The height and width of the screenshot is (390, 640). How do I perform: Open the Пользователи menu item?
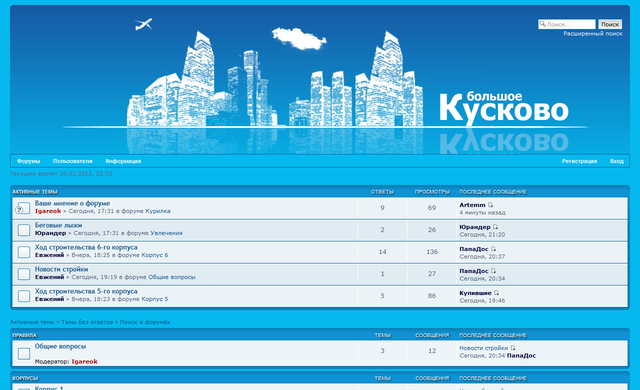click(73, 161)
